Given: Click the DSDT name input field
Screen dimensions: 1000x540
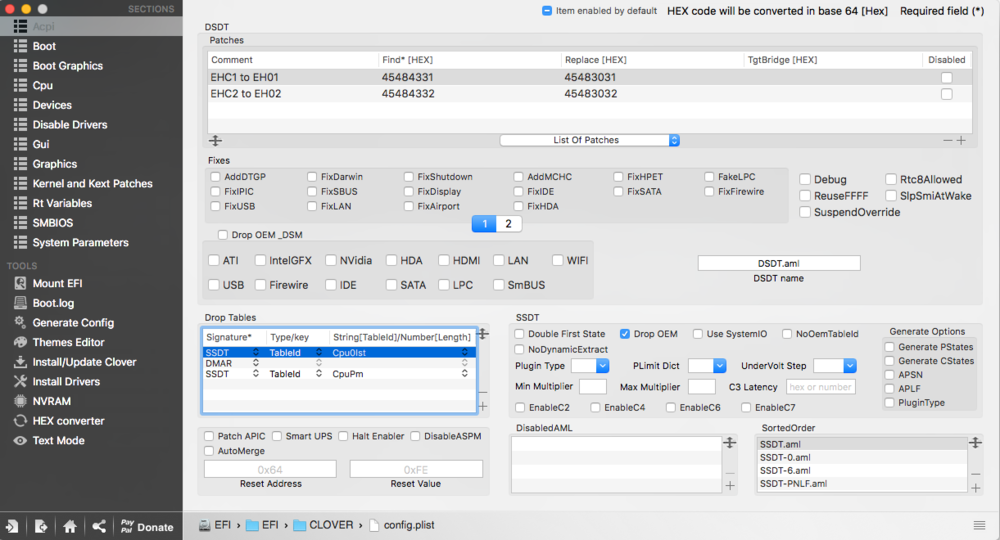Looking at the screenshot, I should (x=779, y=263).
